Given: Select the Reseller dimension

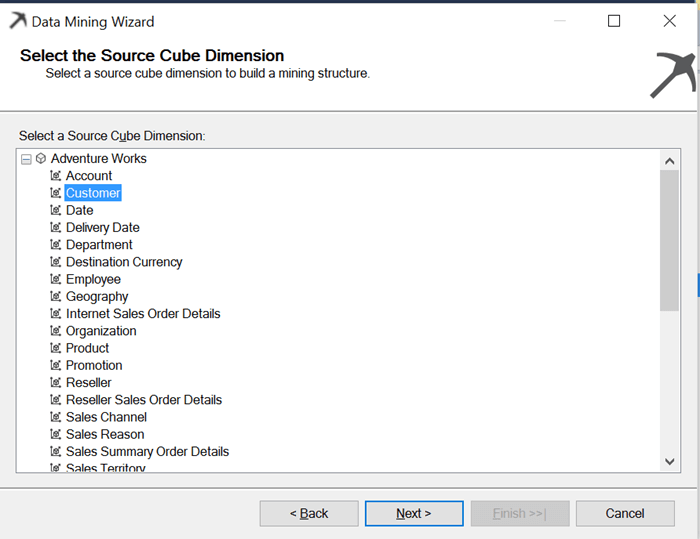Looking at the screenshot, I should (x=88, y=382).
